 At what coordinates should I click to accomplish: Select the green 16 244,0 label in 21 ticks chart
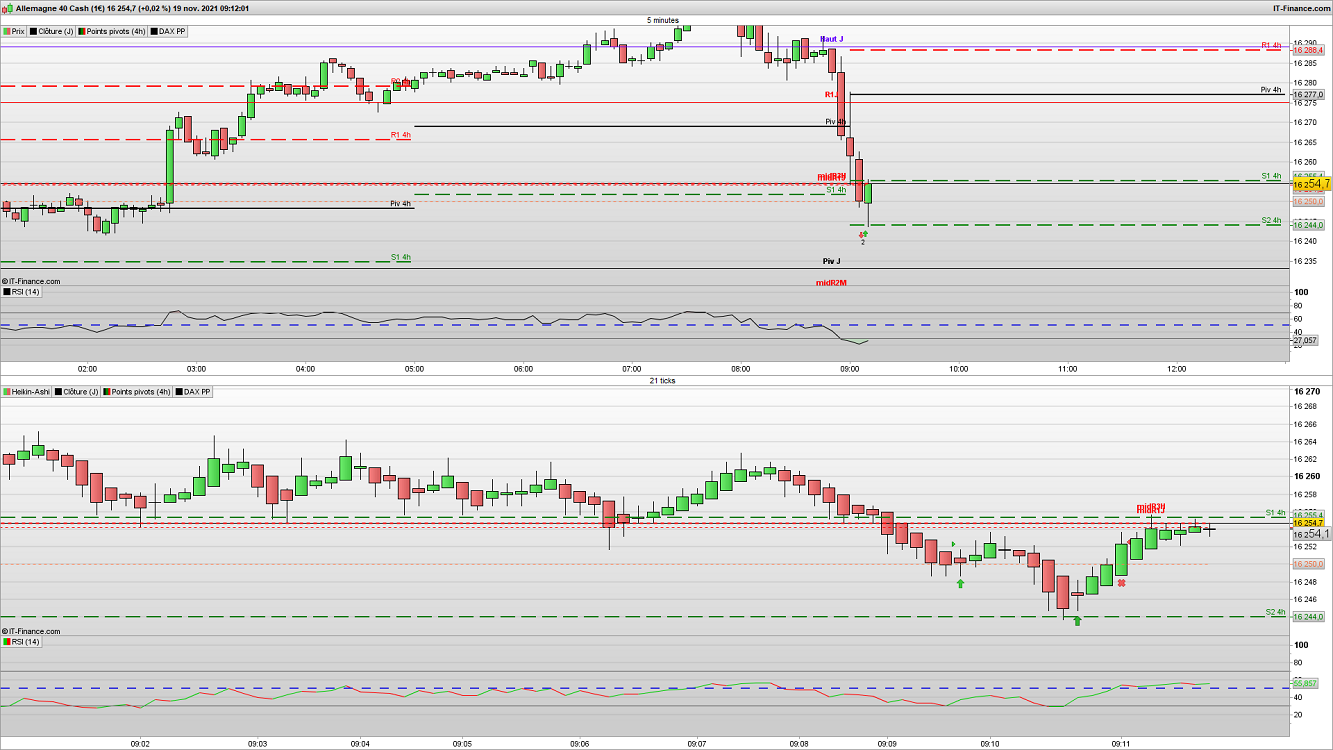click(x=1308, y=616)
